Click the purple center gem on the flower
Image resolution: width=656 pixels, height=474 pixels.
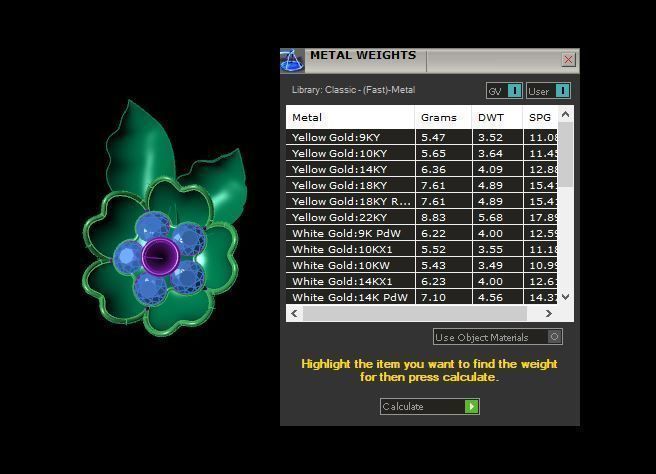[x=161, y=256]
